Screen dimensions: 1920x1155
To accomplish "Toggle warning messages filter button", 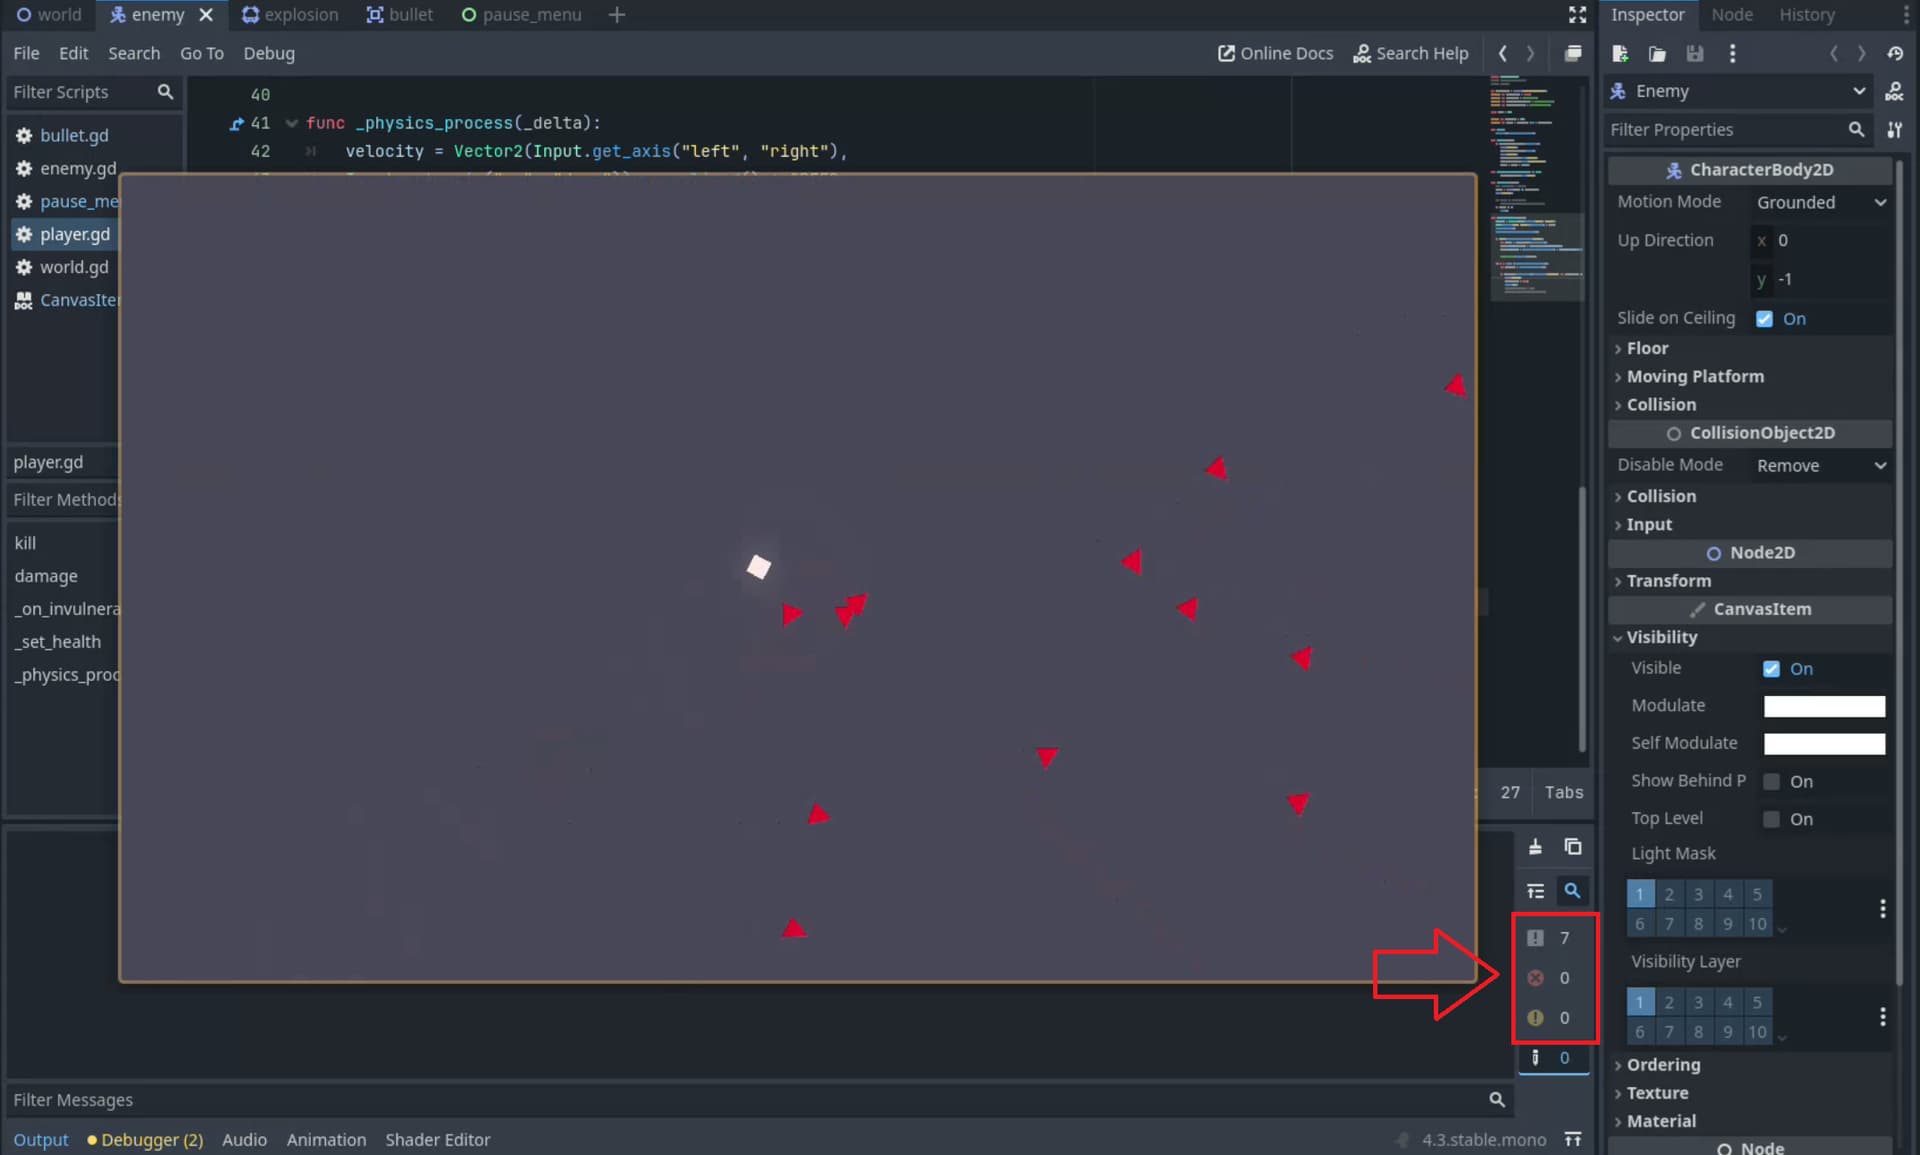I will tap(1554, 1018).
